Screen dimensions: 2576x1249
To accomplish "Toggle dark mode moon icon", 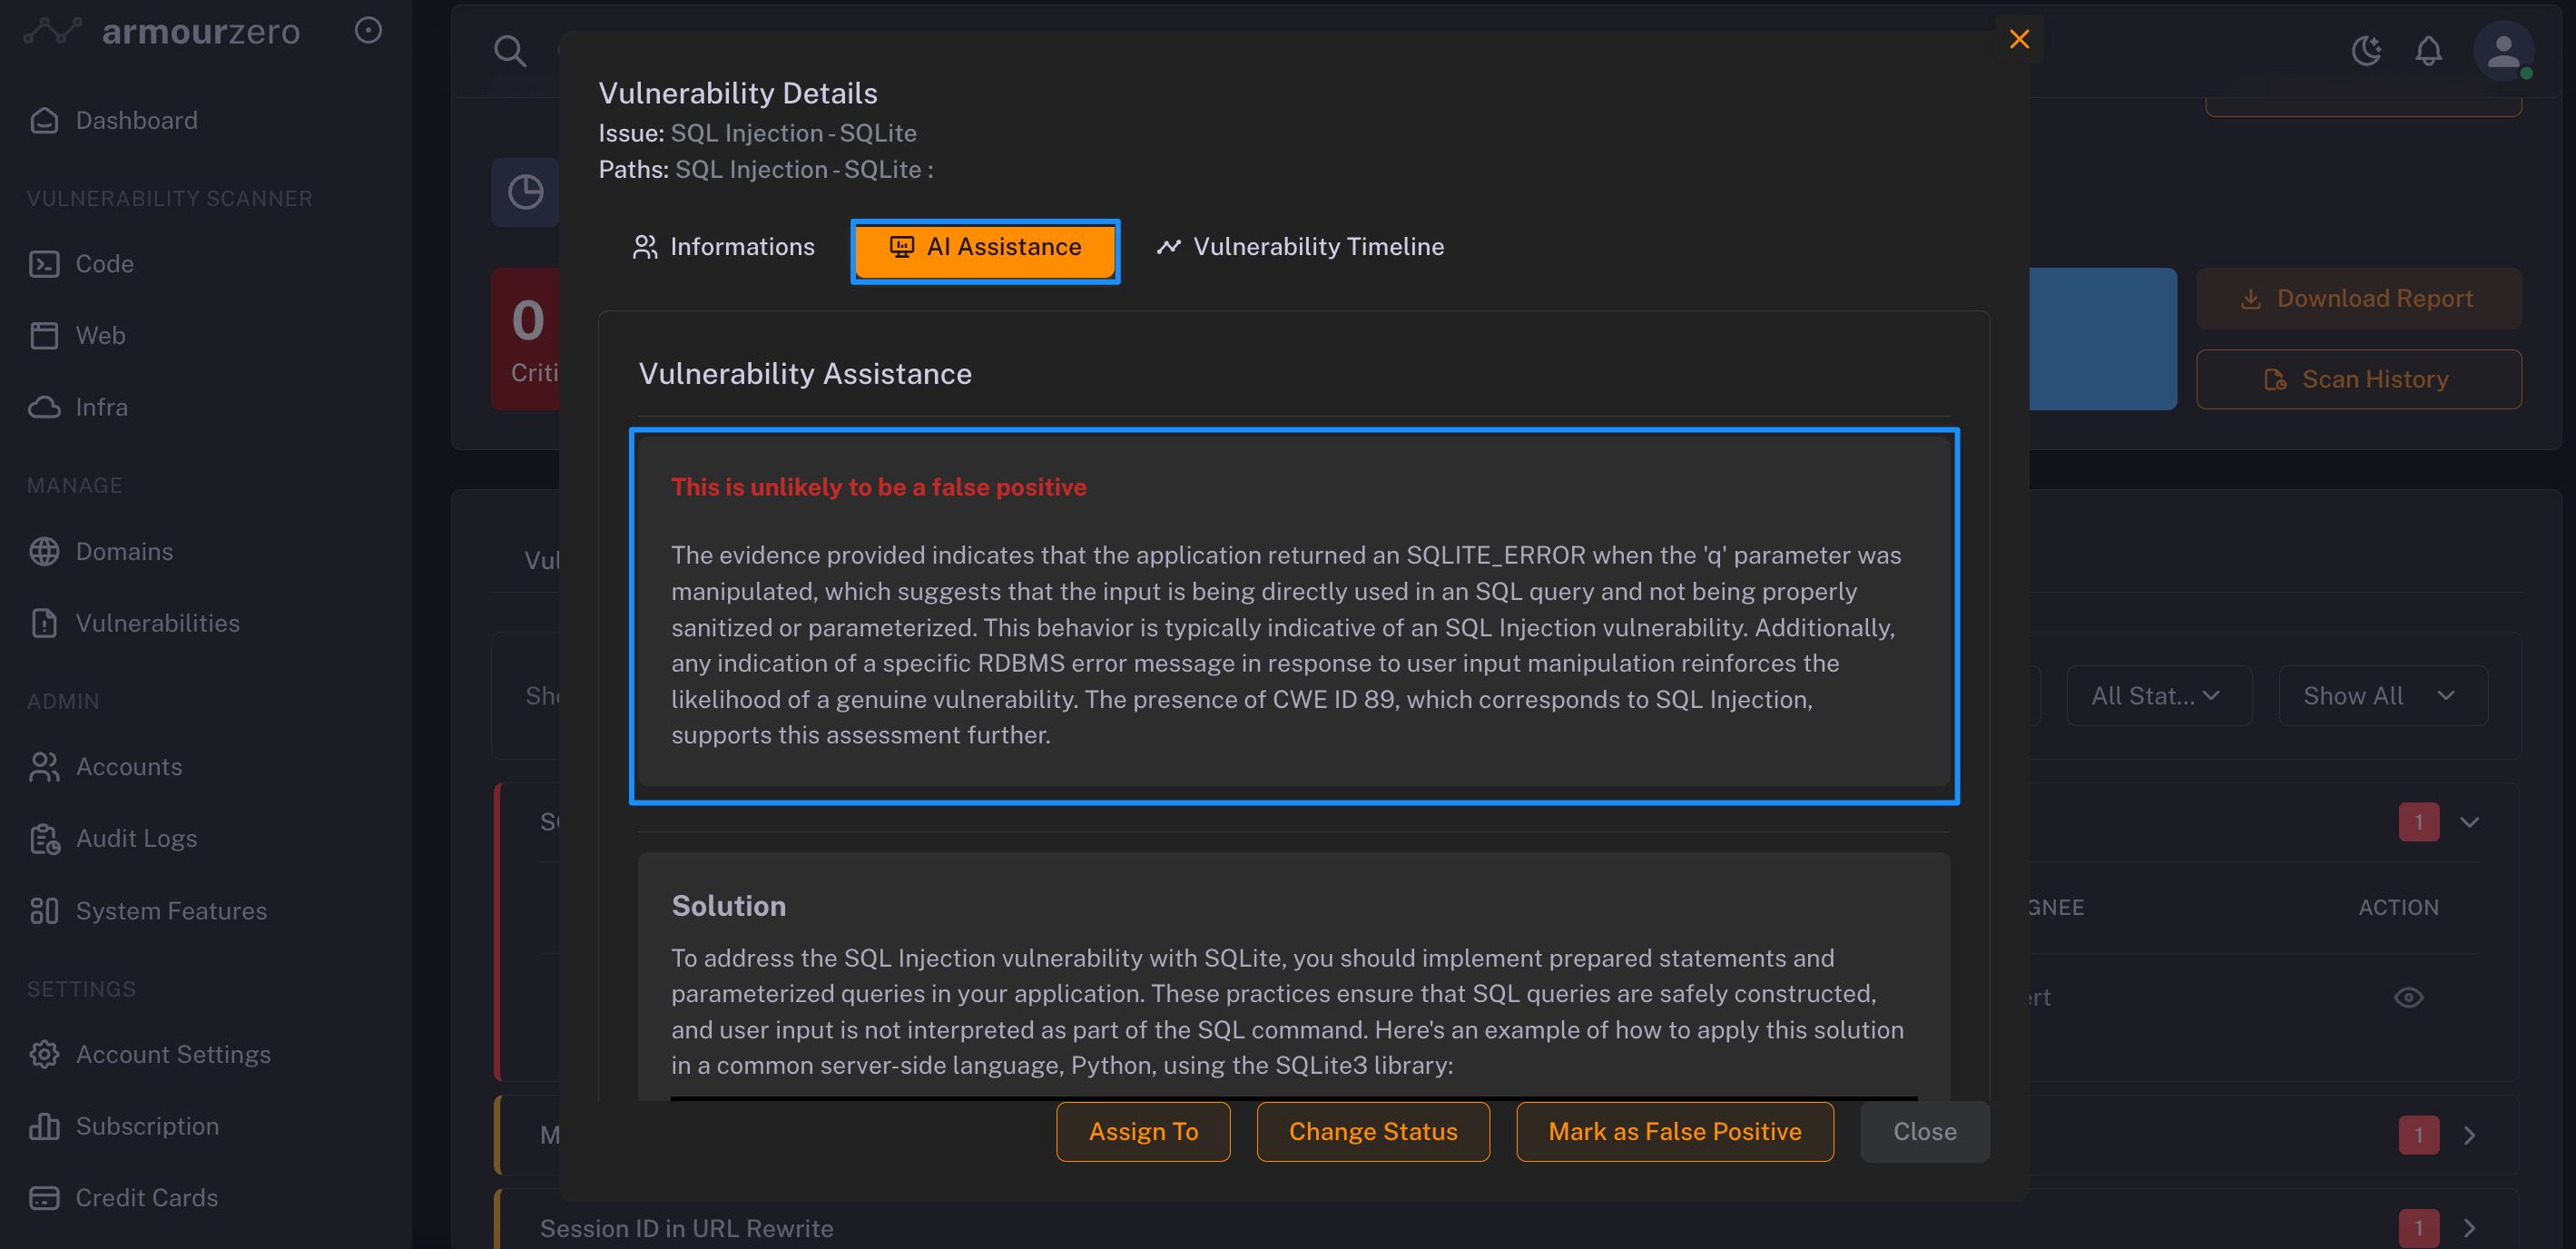I will click(x=2365, y=51).
